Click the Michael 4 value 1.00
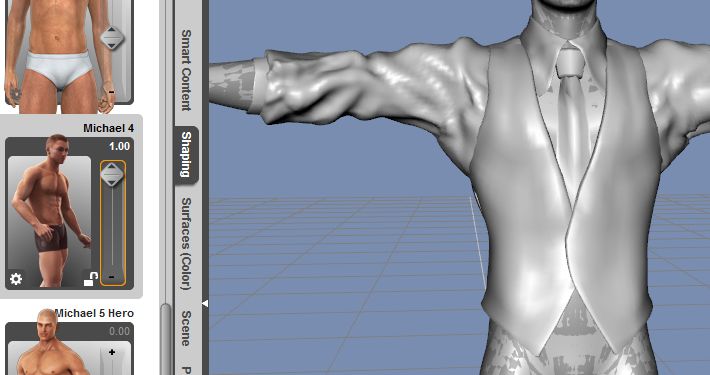Image resolution: width=710 pixels, height=375 pixels. (x=120, y=146)
